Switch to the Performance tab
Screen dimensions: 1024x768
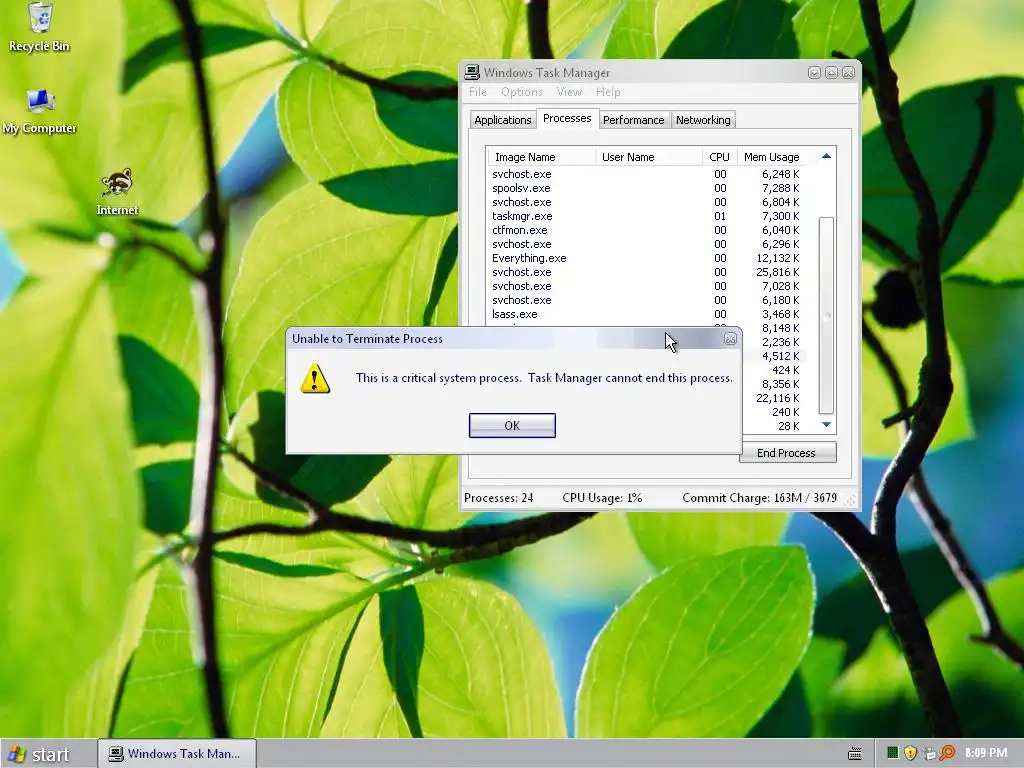[x=633, y=120]
